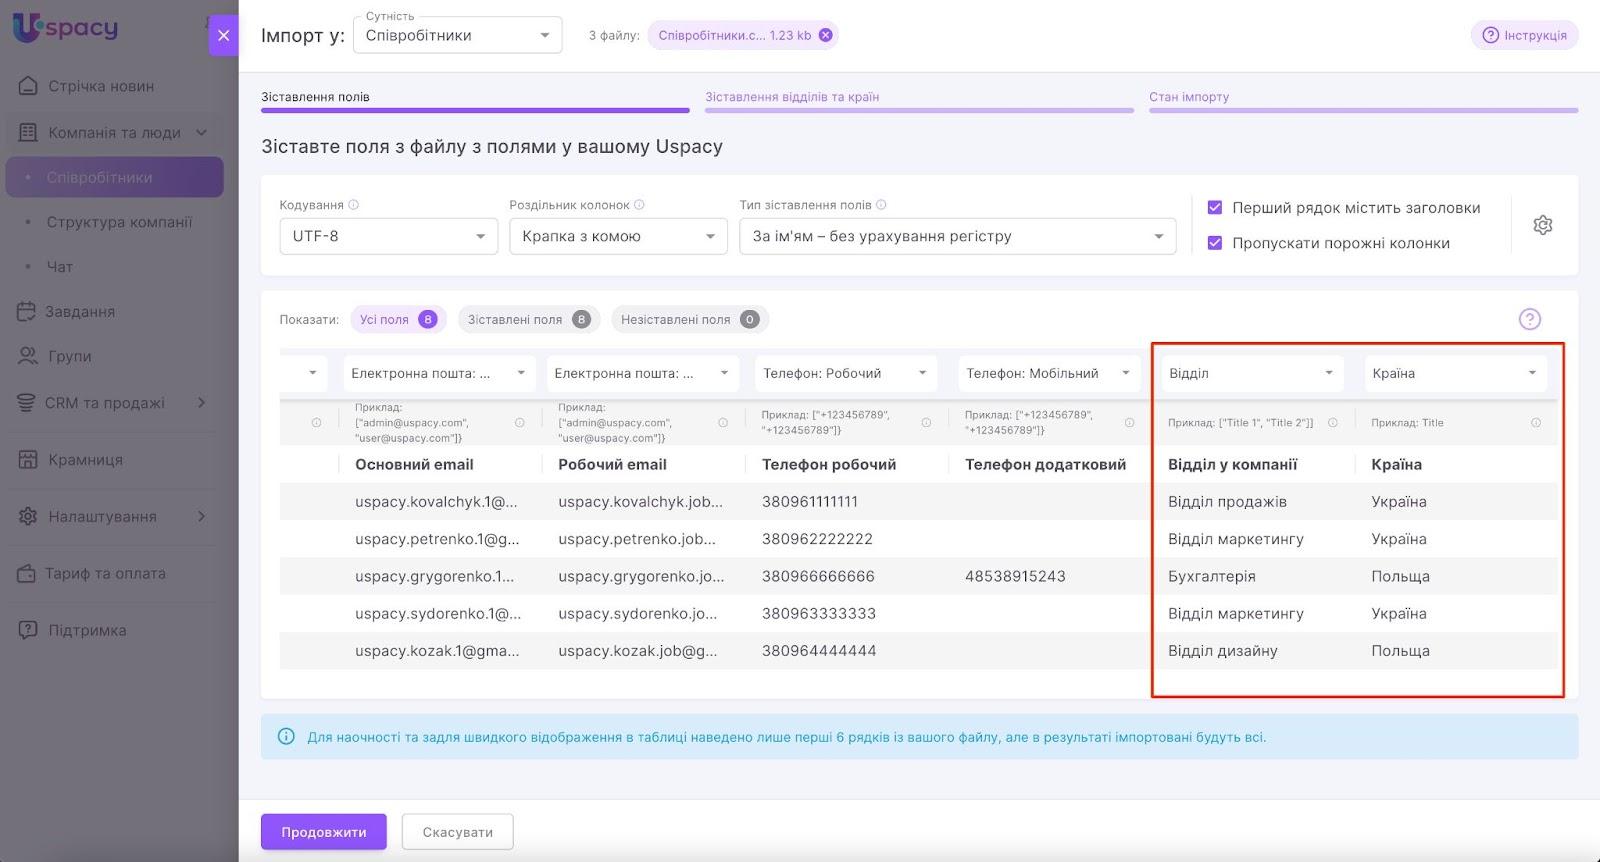Click the settings gear icon beside checkboxes
The image size is (1600, 862).
[1542, 225]
